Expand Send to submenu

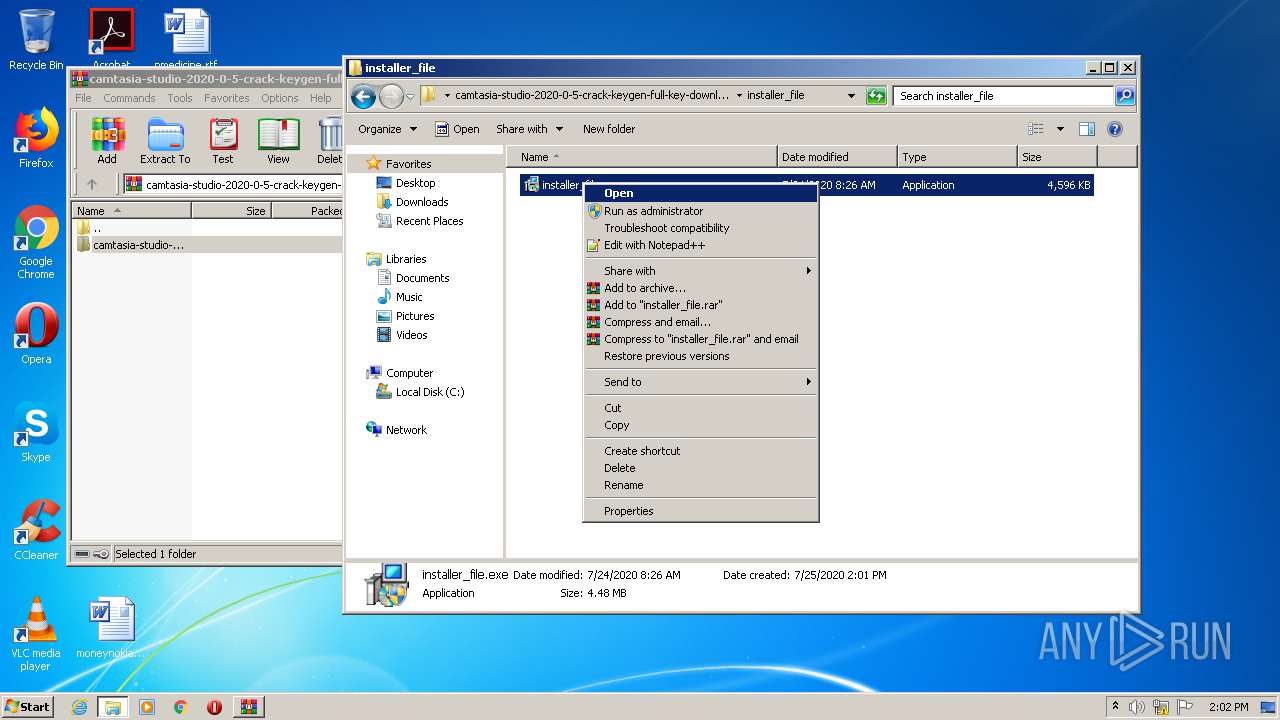point(701,382)
